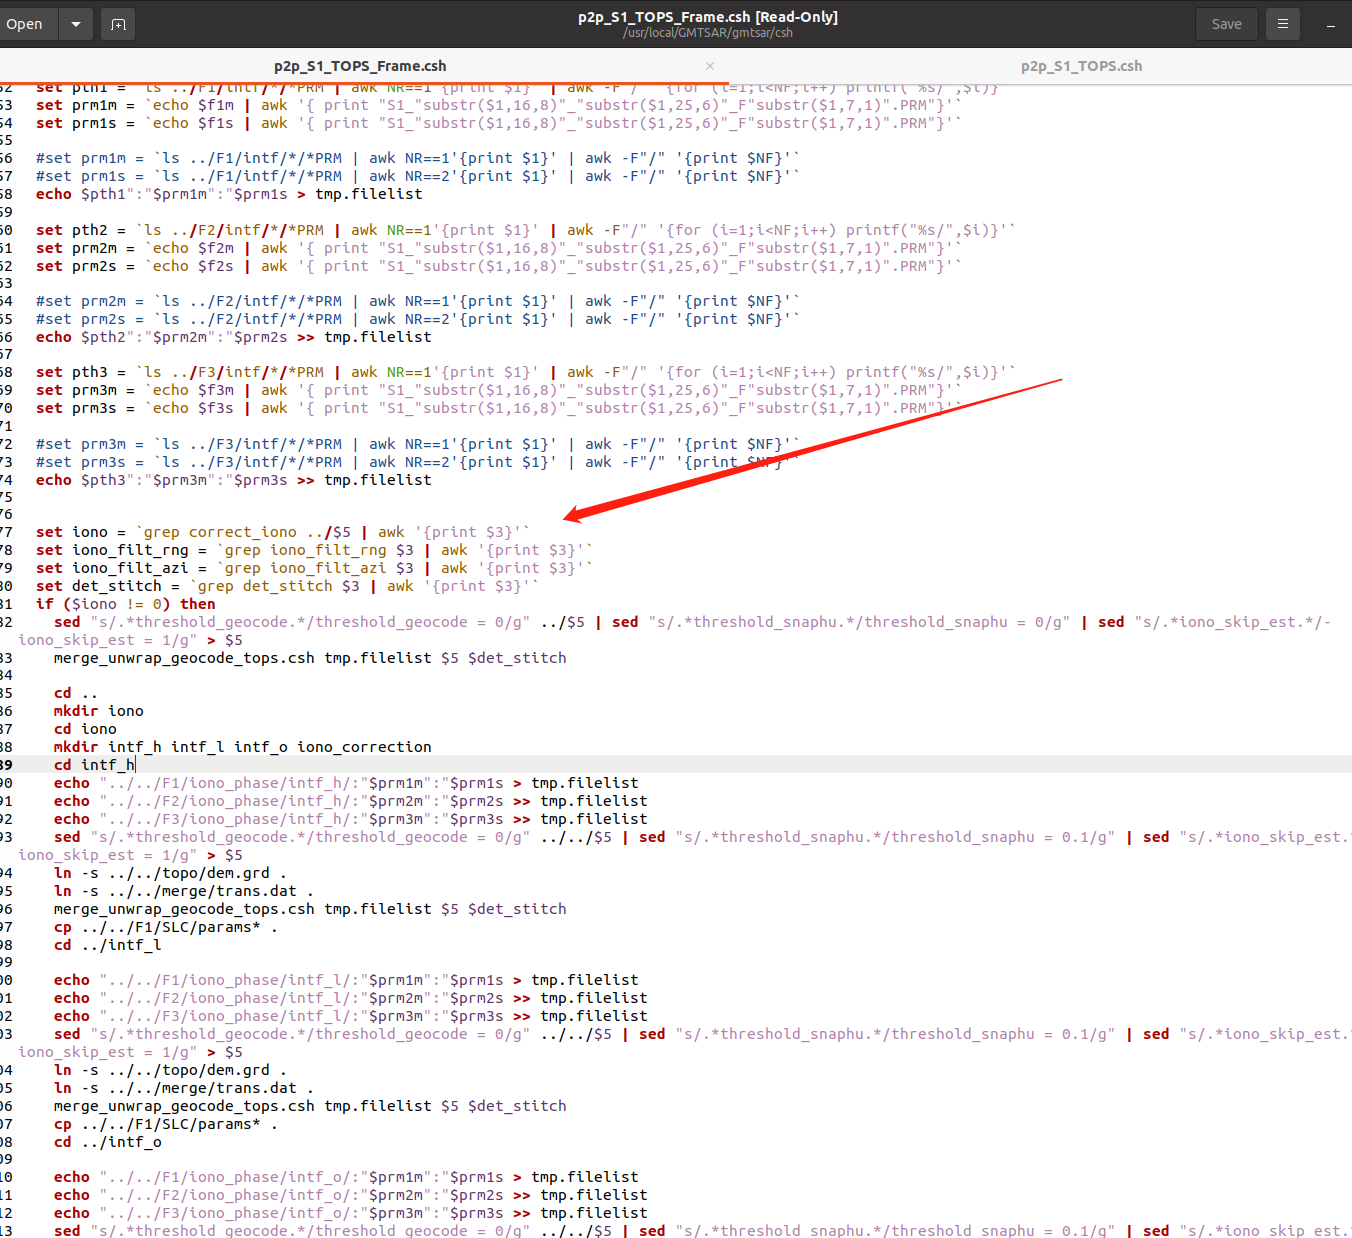Switch to the p2p_S1_TOPS.csh tab
The width and height of the screenshot is (1352, 1238).
click(x=1081, y=65)
